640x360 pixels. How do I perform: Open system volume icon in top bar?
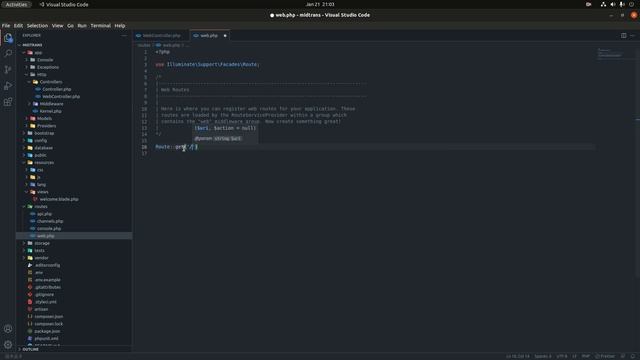click(613, 4)
